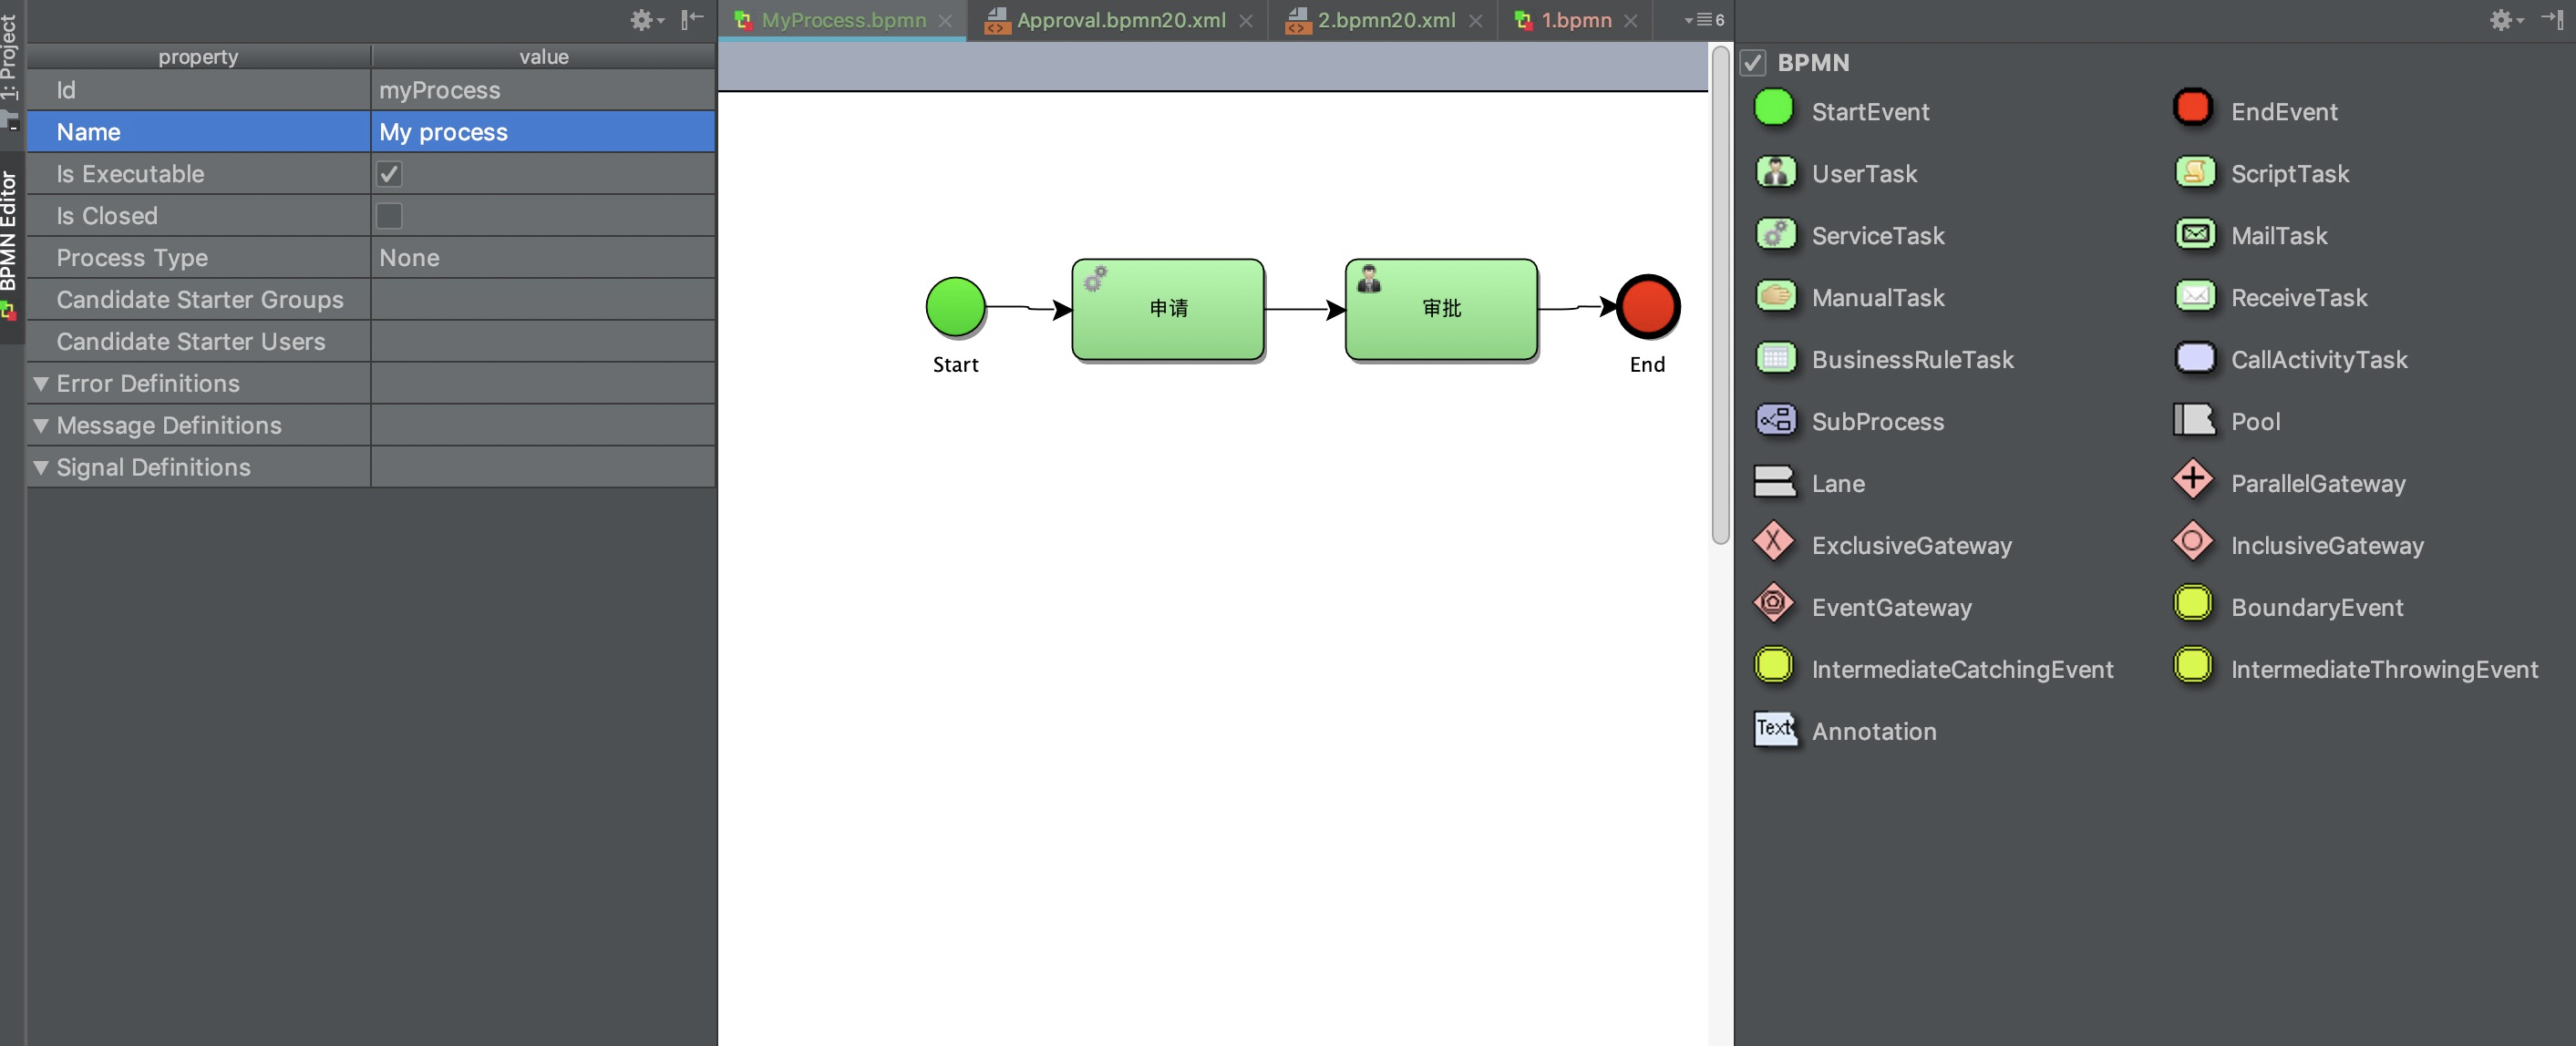
Task: Choose the Annotation tool
Action: pyautogui.click(x=1775, y=730)
